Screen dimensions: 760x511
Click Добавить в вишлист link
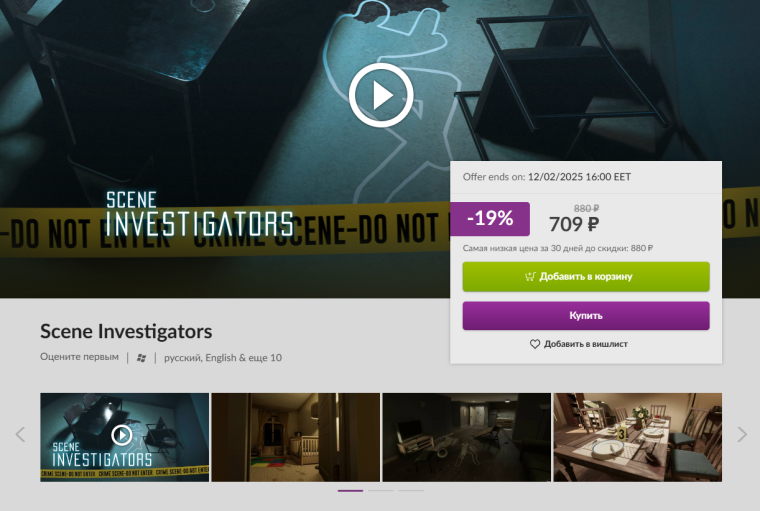click(x=586, y=344)
